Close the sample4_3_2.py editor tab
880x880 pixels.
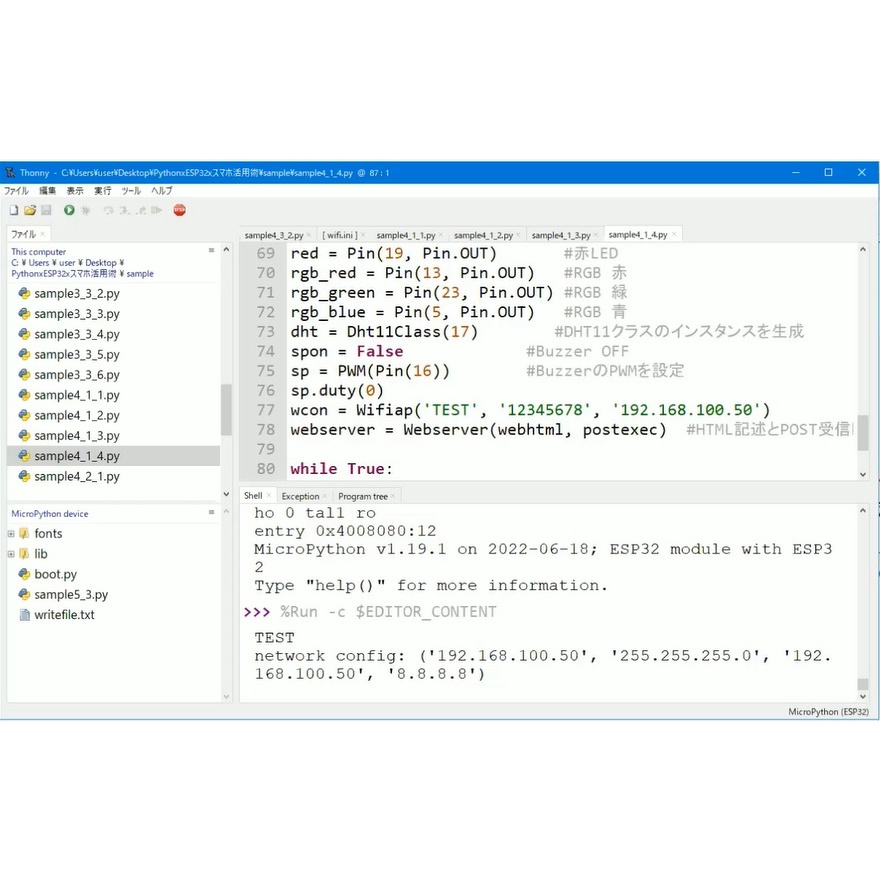click(309, 235)
